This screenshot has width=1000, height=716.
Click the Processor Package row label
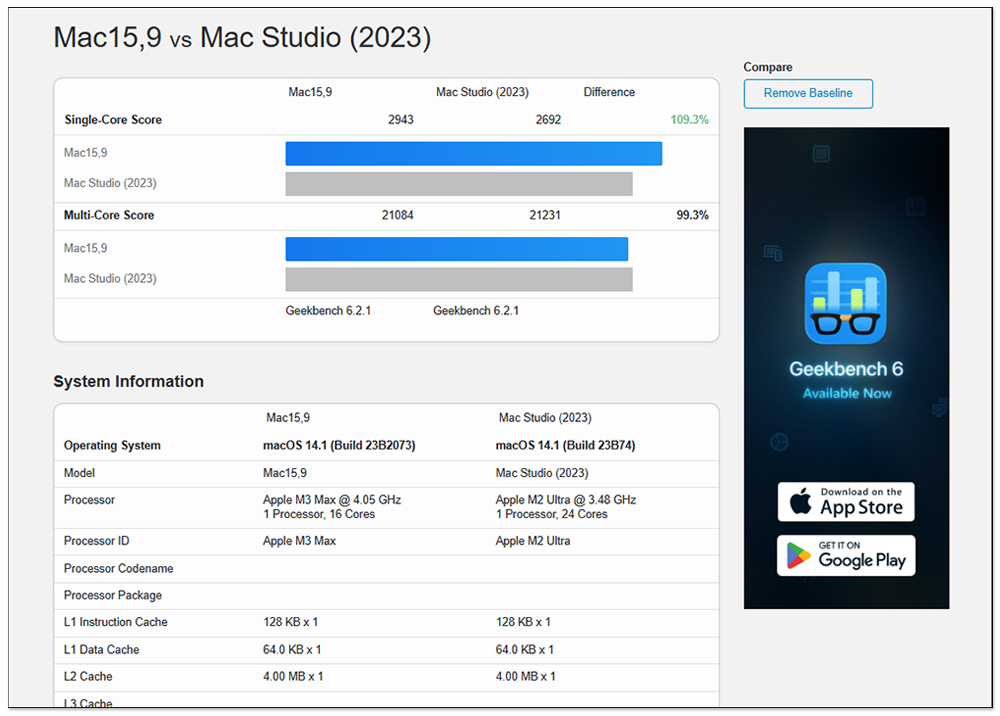tap(113, 595)
